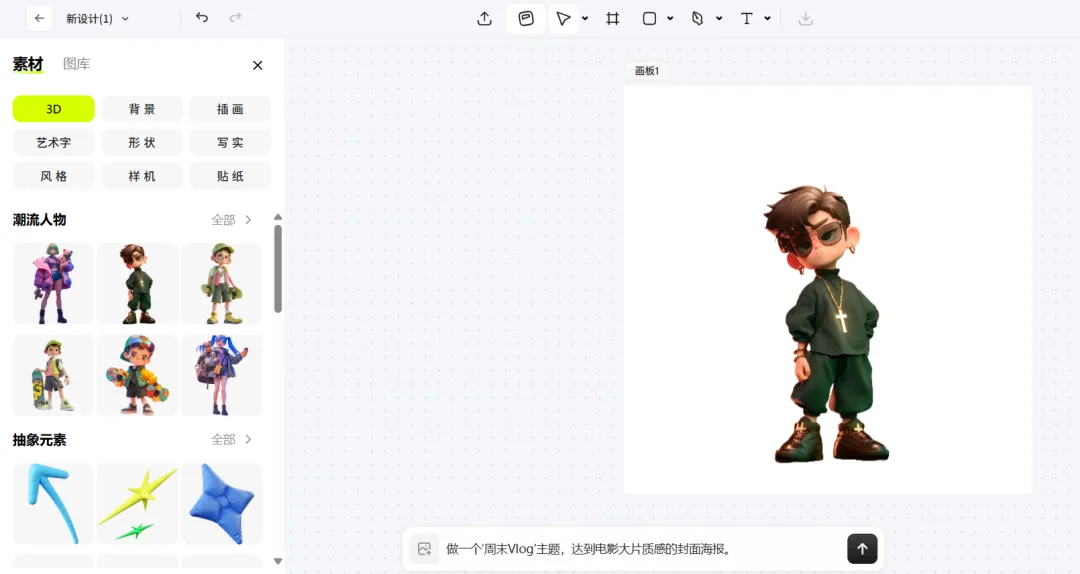
Task: Open the 新设计(1) file name dropdown
Action: click(x=97, y=19)
